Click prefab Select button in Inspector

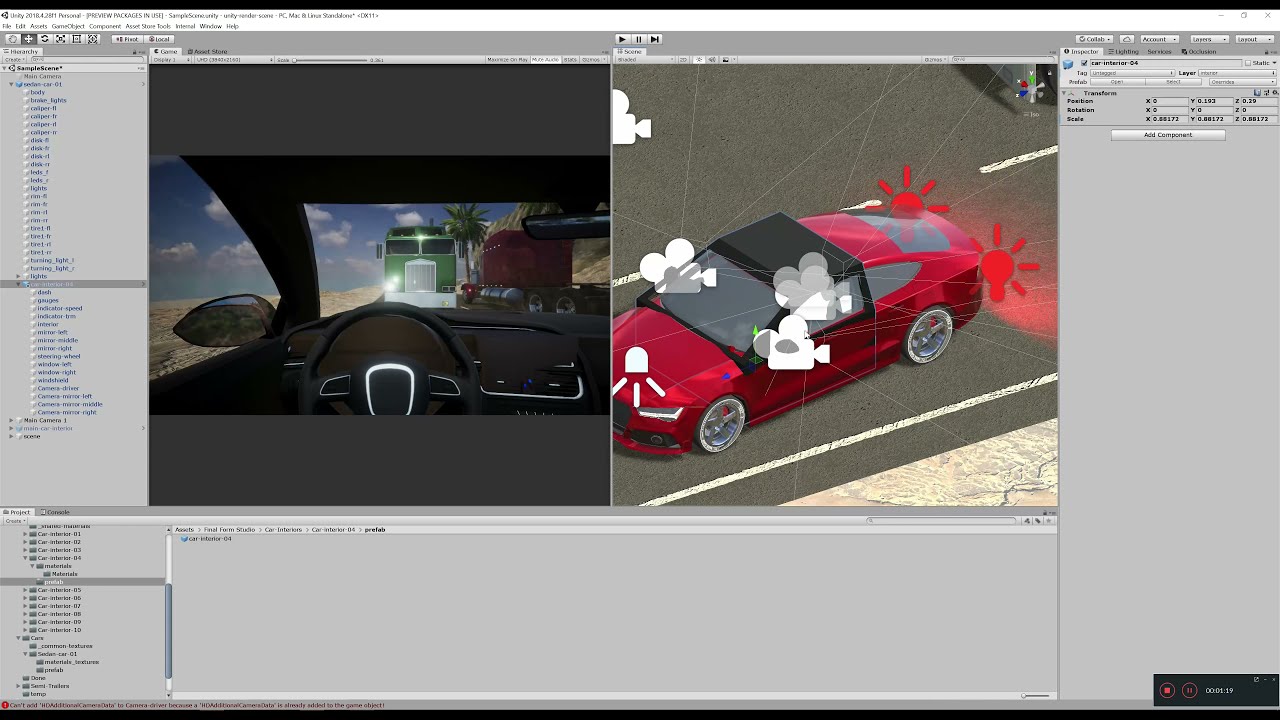[1173, 82]
